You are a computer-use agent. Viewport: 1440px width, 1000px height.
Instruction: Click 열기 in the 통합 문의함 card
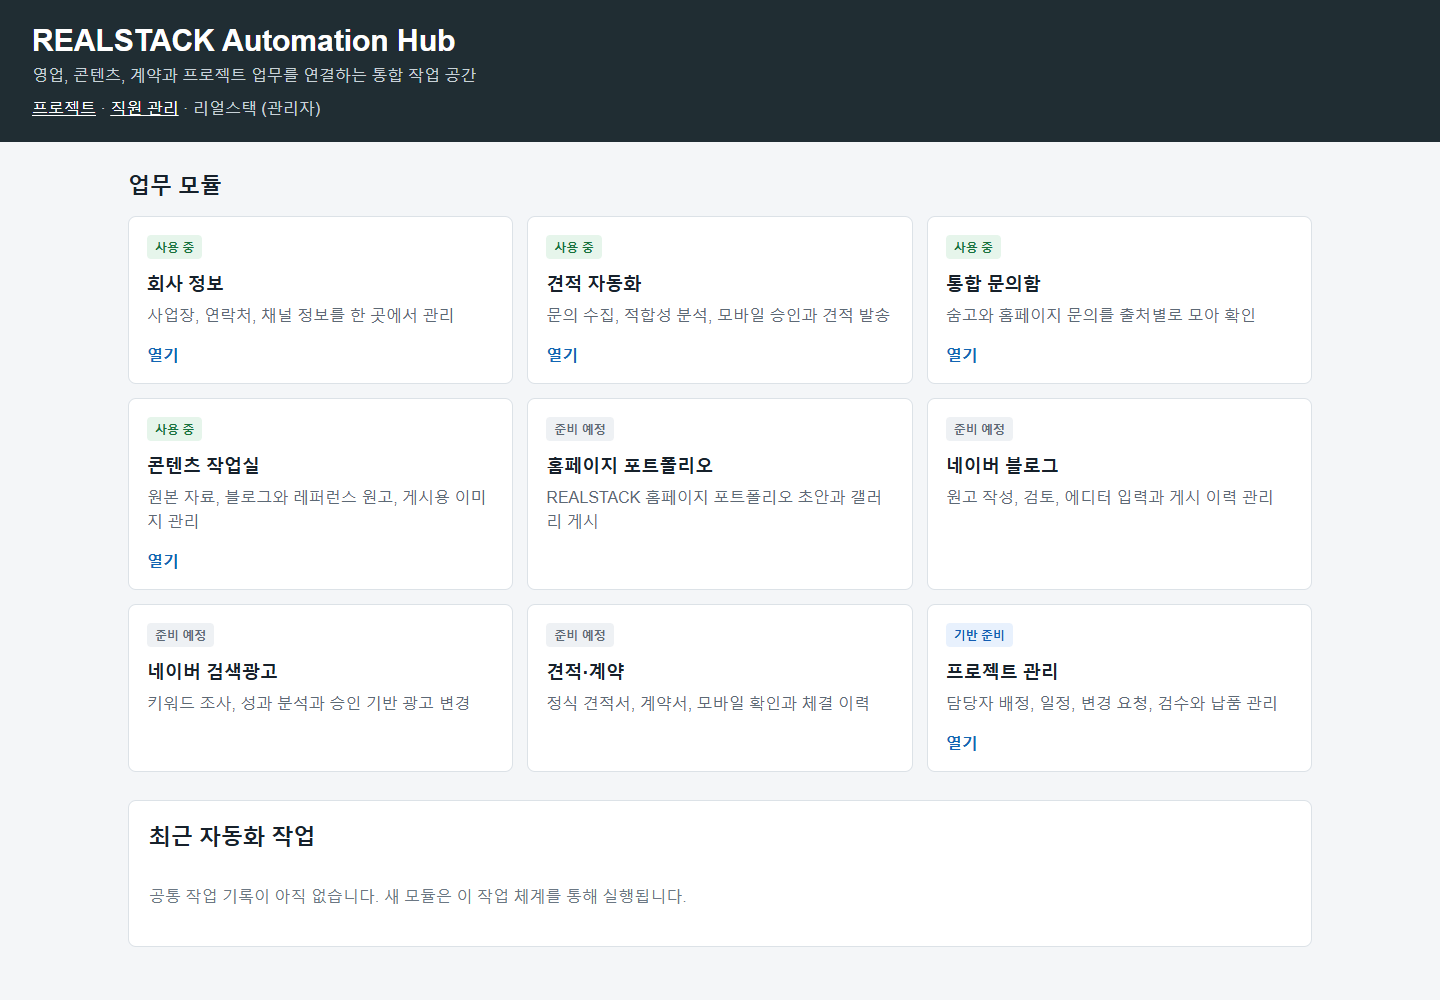coord(962,355)
